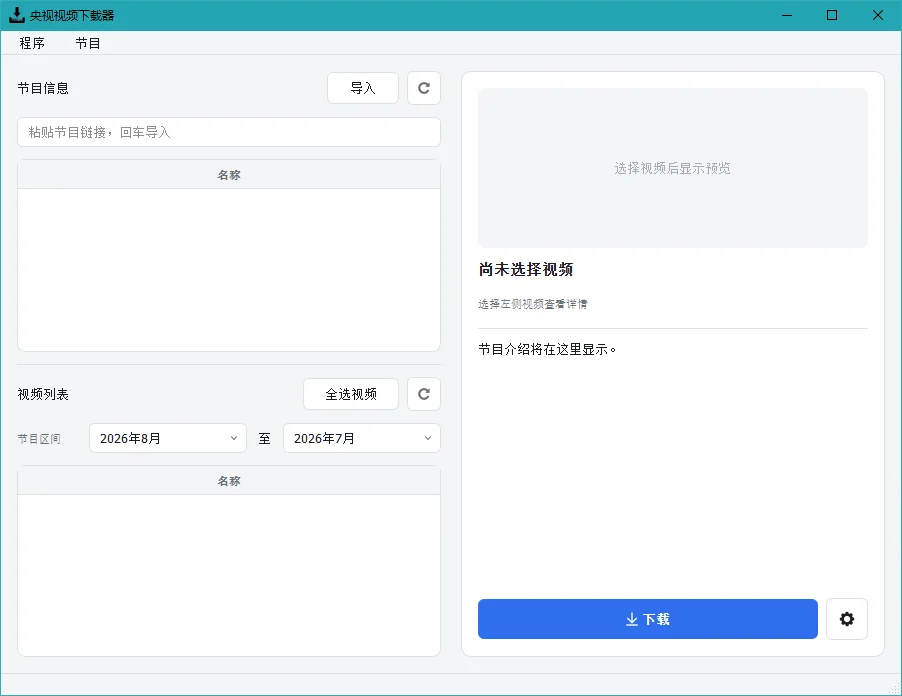Viewport: 902px width, 696px height.
Task: Click the 名称 header in 节目信息 table
Action: [229, 175]
